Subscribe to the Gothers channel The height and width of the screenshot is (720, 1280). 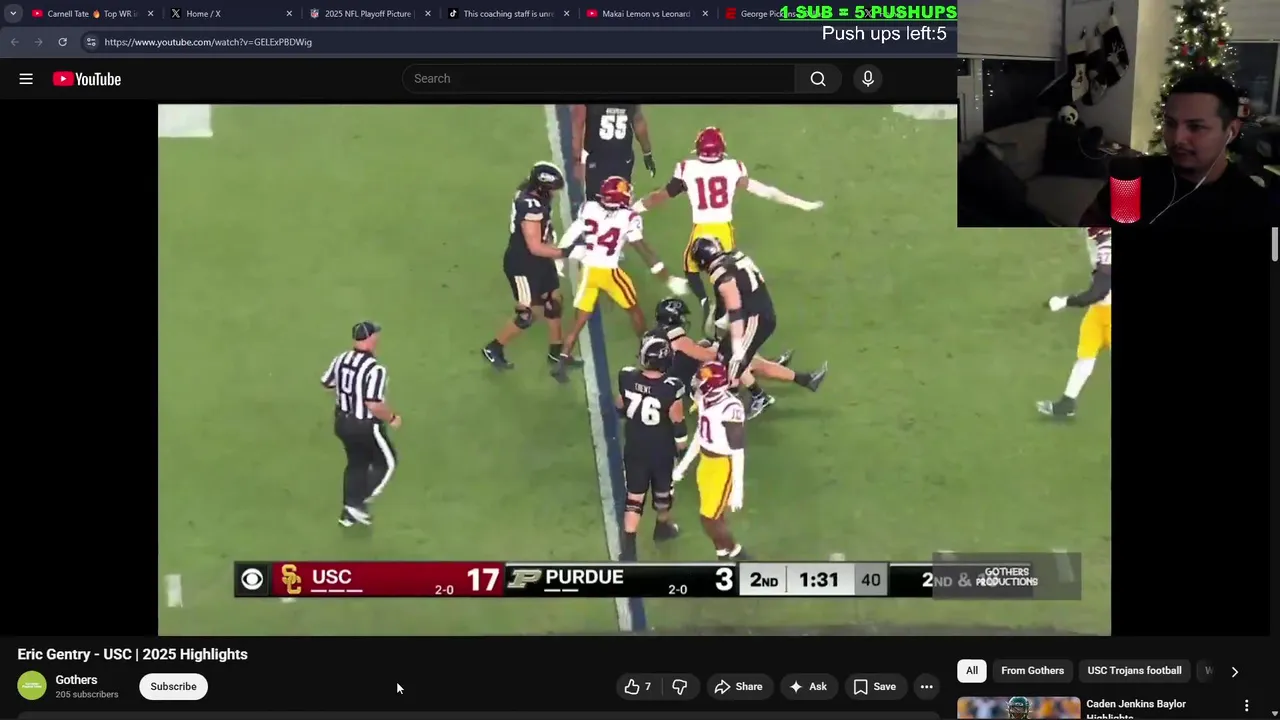pyautogui.click(x=173, y=687)
